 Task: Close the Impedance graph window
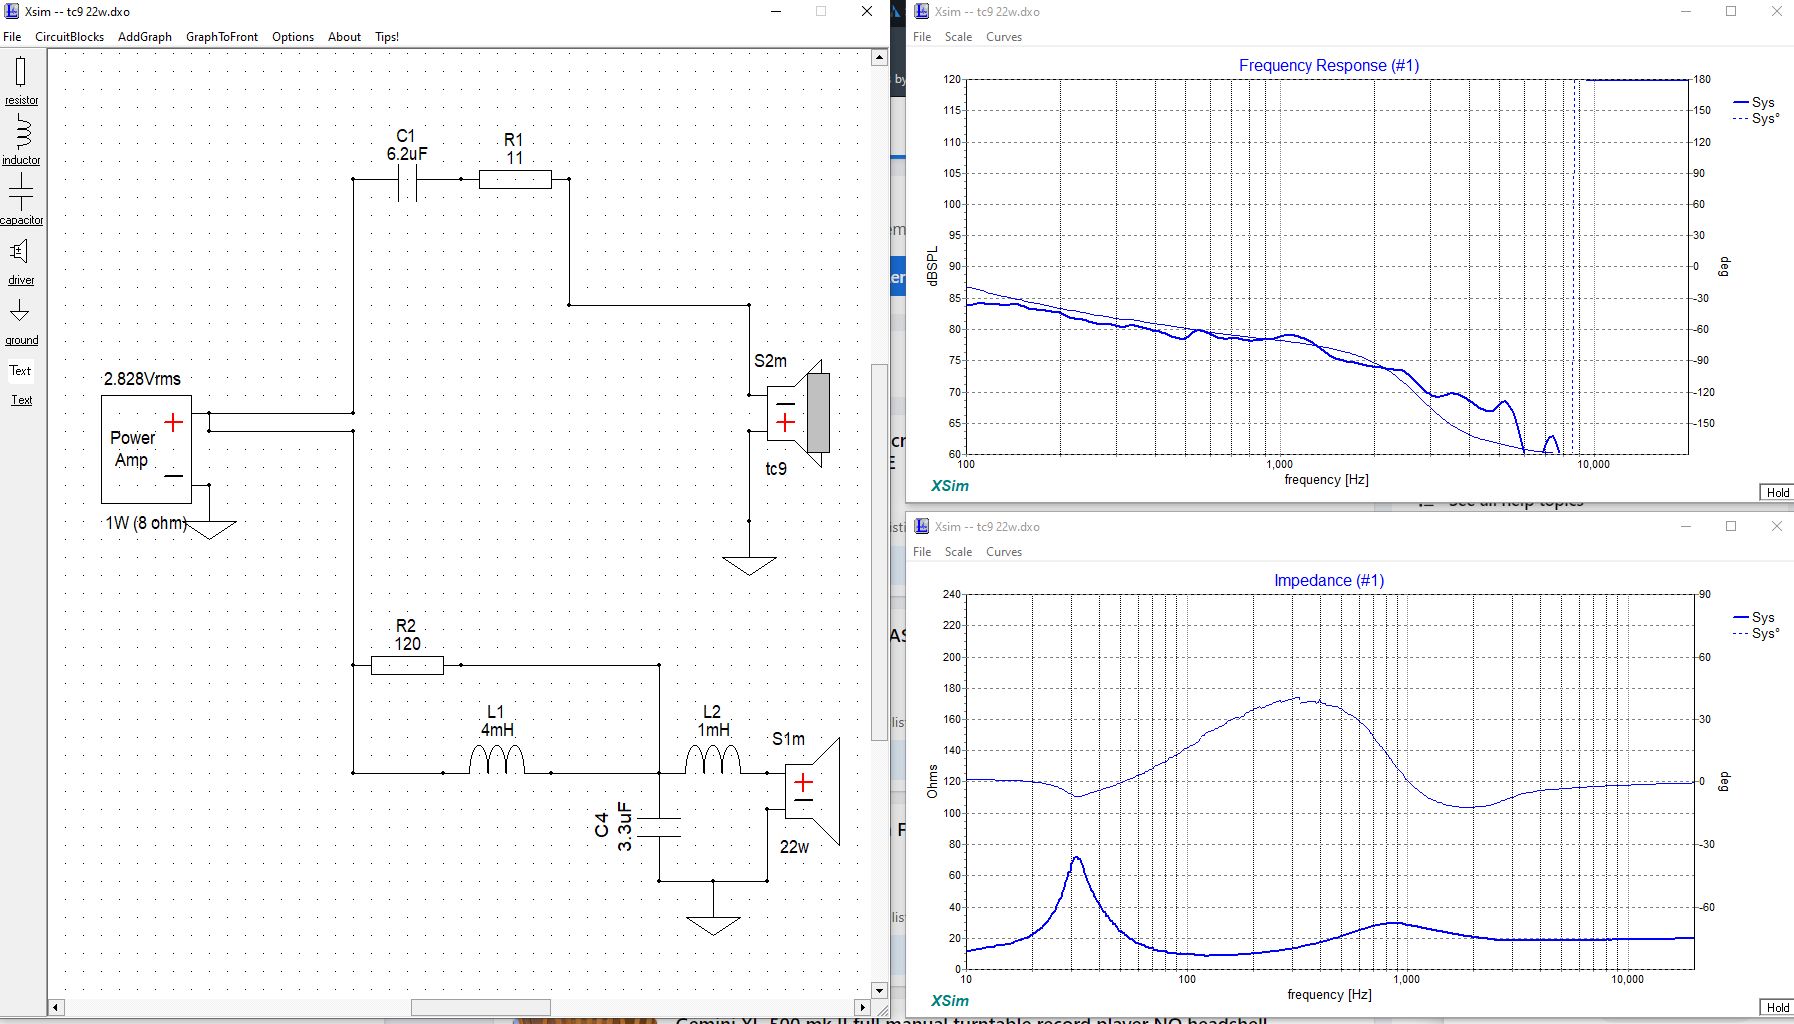point(1776,526)
